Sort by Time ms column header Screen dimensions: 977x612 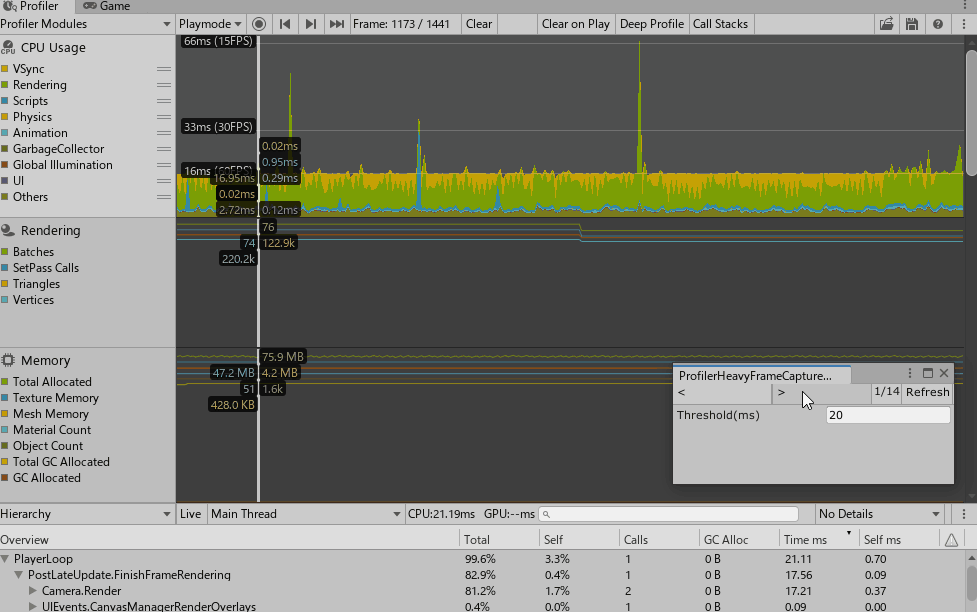(x=818, y=540)
